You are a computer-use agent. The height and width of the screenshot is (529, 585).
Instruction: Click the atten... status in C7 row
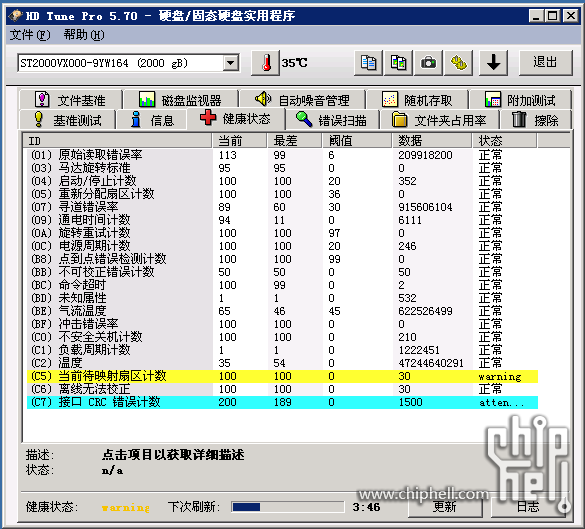click(x=501, y=403)
